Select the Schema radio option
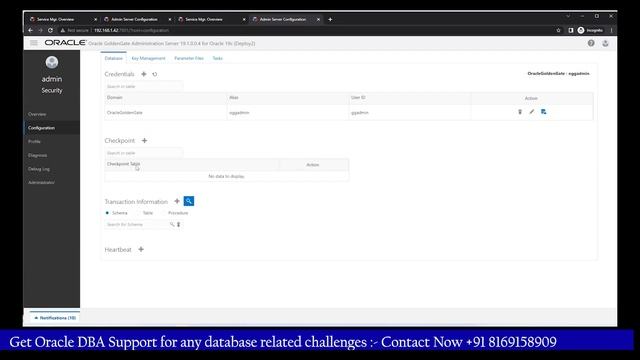The height and width of the screenshot is (360, 640). click(x=107, y=213)
